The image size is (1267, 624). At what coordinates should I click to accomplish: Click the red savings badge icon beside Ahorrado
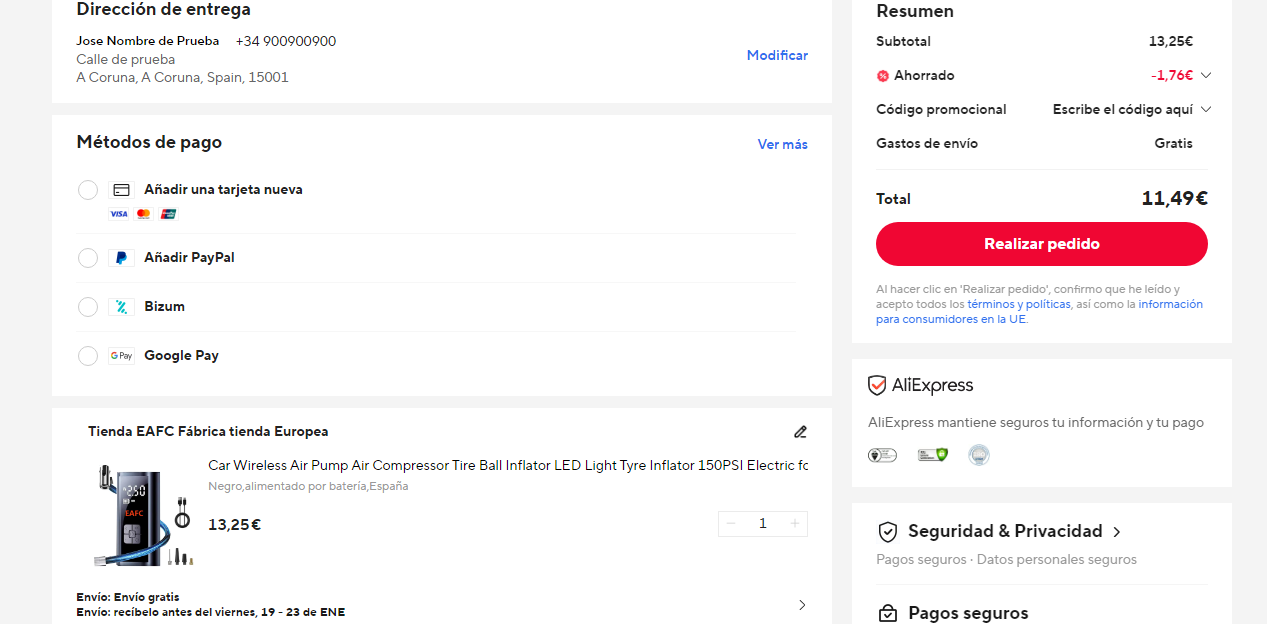[x=883, y=76]
